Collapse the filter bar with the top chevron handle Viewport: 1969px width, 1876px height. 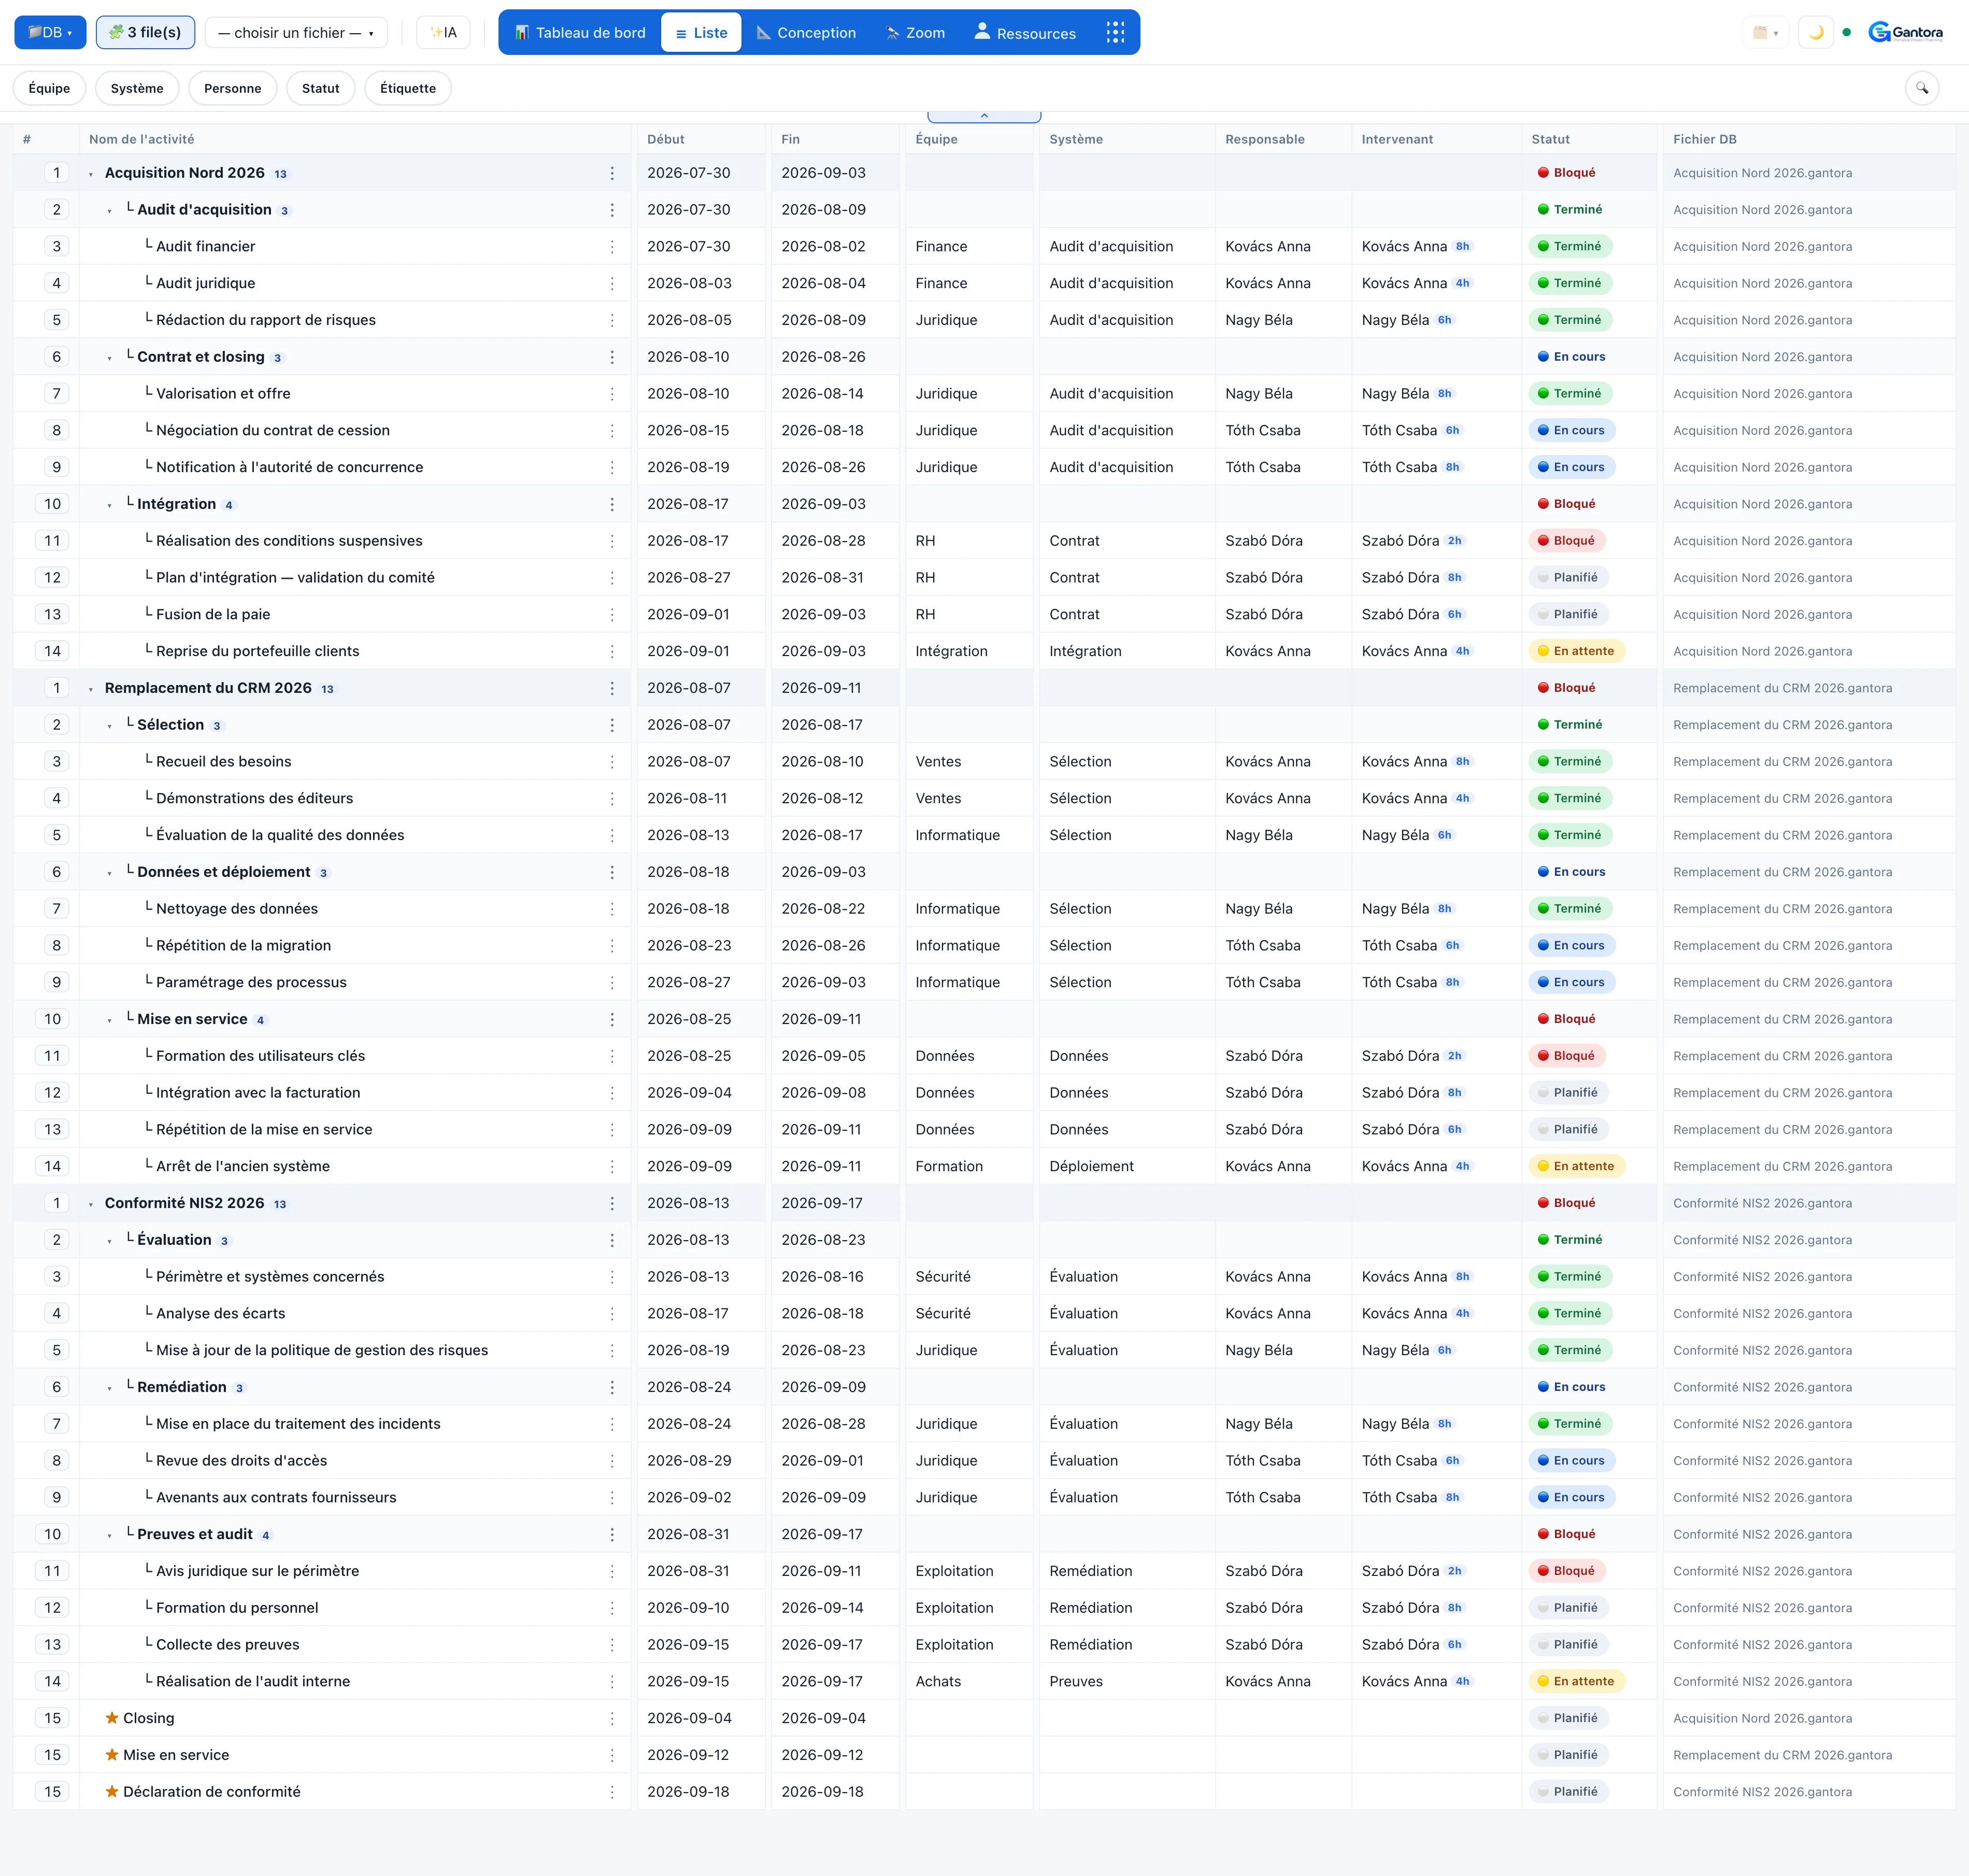(x=984, y=116)
